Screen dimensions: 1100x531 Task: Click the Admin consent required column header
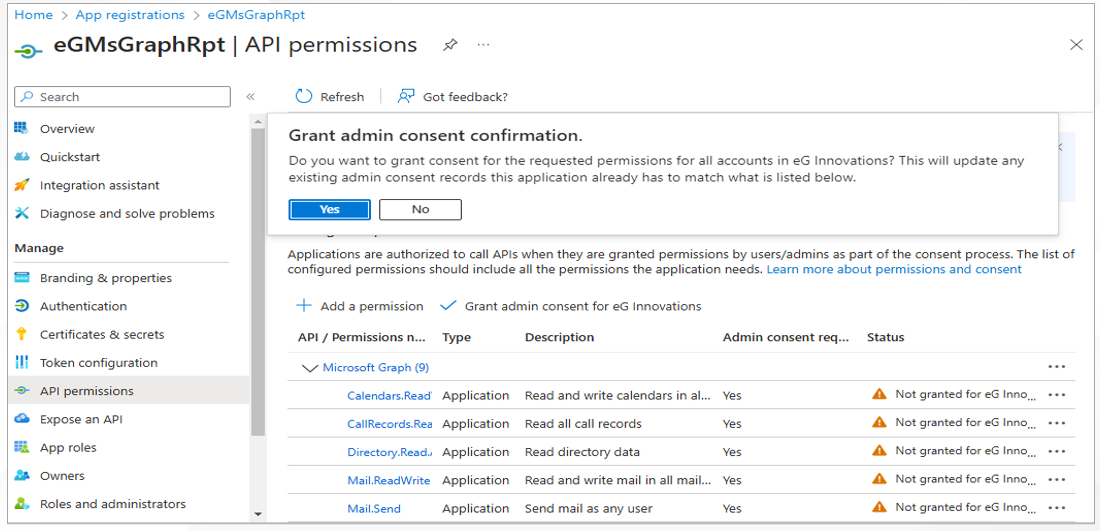(x=786, y=337)
